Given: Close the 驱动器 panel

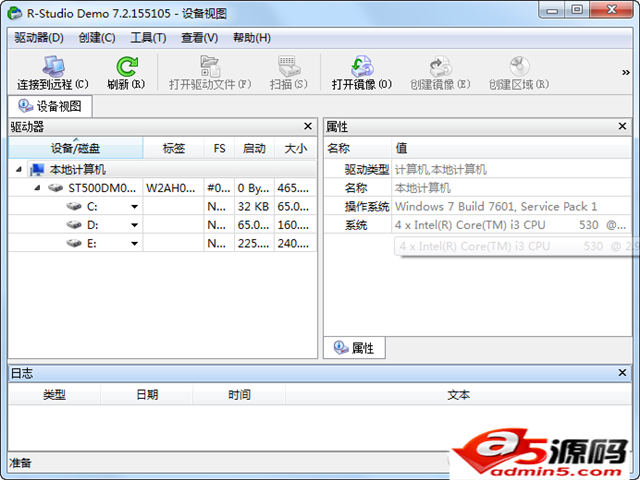Looking at the screenshot, I should tap(308, 127).
